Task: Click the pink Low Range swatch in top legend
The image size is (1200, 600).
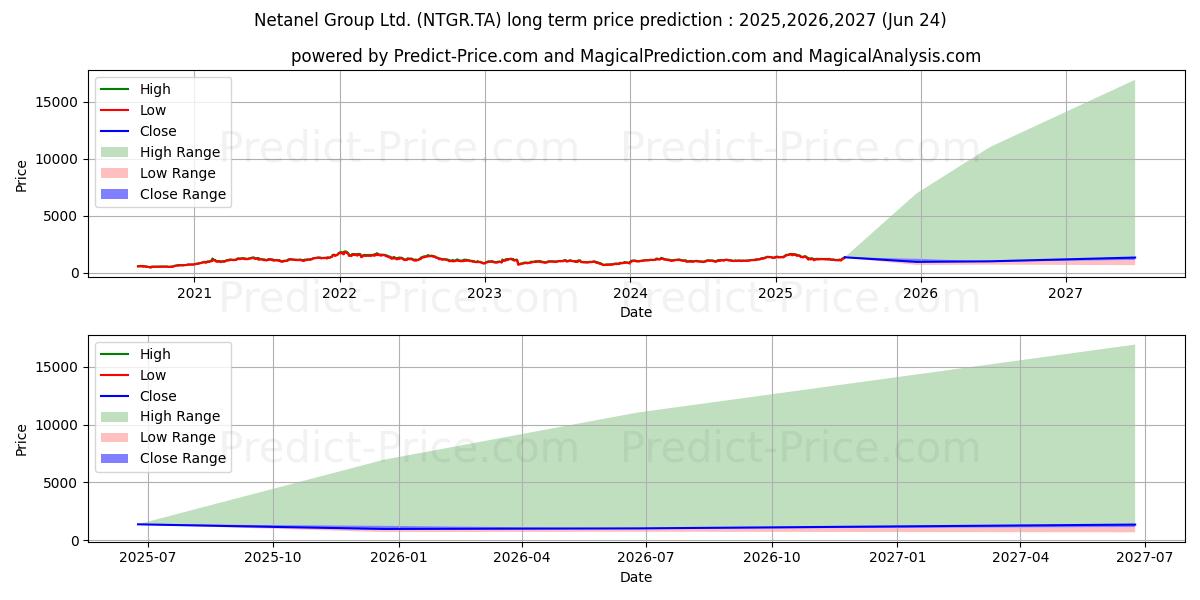Action: pyautogui.click(x=115, y=173)
